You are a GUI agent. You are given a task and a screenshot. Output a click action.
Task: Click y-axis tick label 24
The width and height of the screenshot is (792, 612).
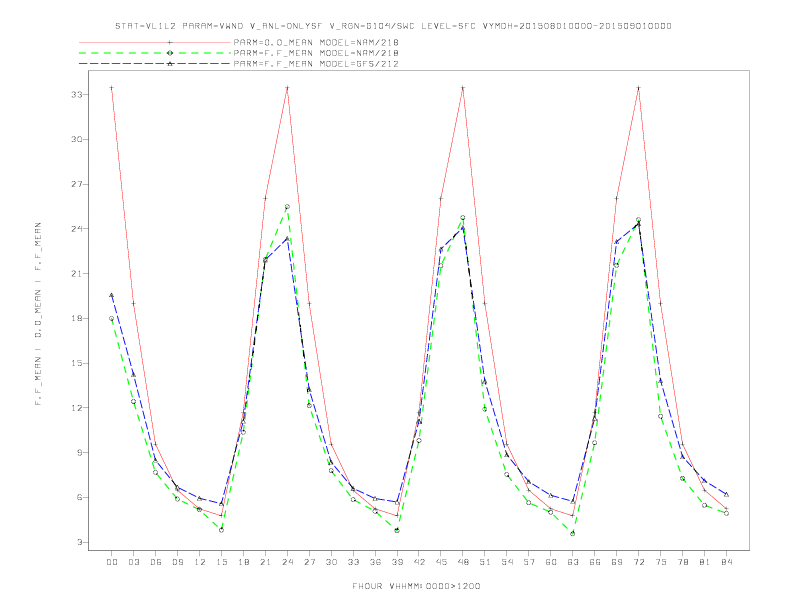(77, 229)
